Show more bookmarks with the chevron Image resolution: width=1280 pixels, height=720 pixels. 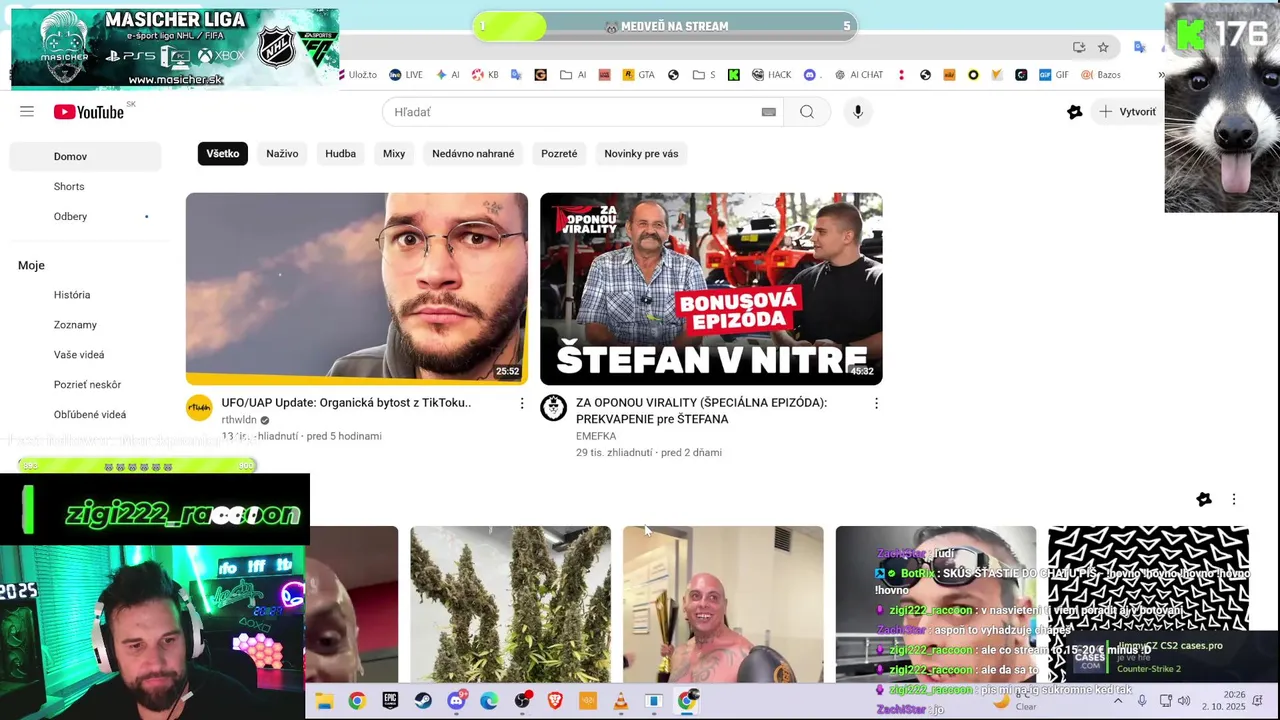coord(1161,75)
